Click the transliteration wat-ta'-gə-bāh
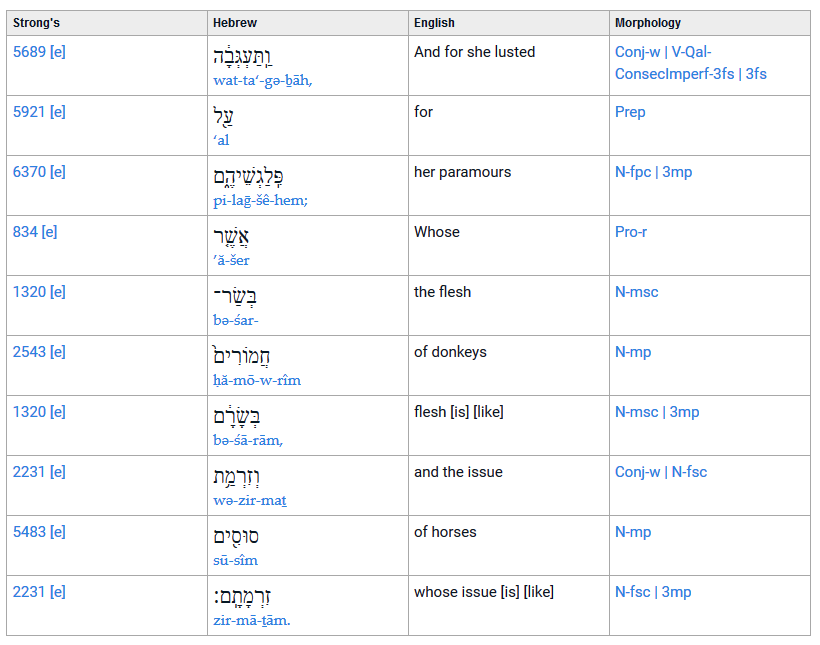This screenshot has width=820, height=645. 263,81
